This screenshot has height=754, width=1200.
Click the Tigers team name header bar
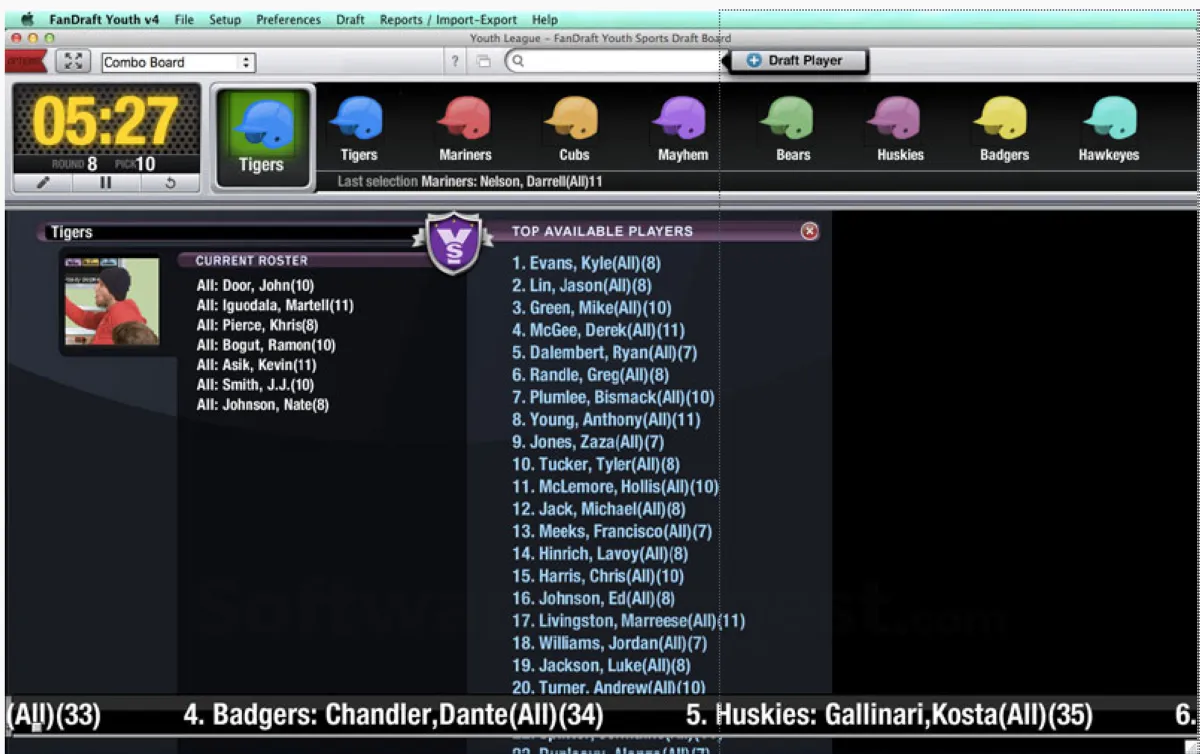[232, 232]
